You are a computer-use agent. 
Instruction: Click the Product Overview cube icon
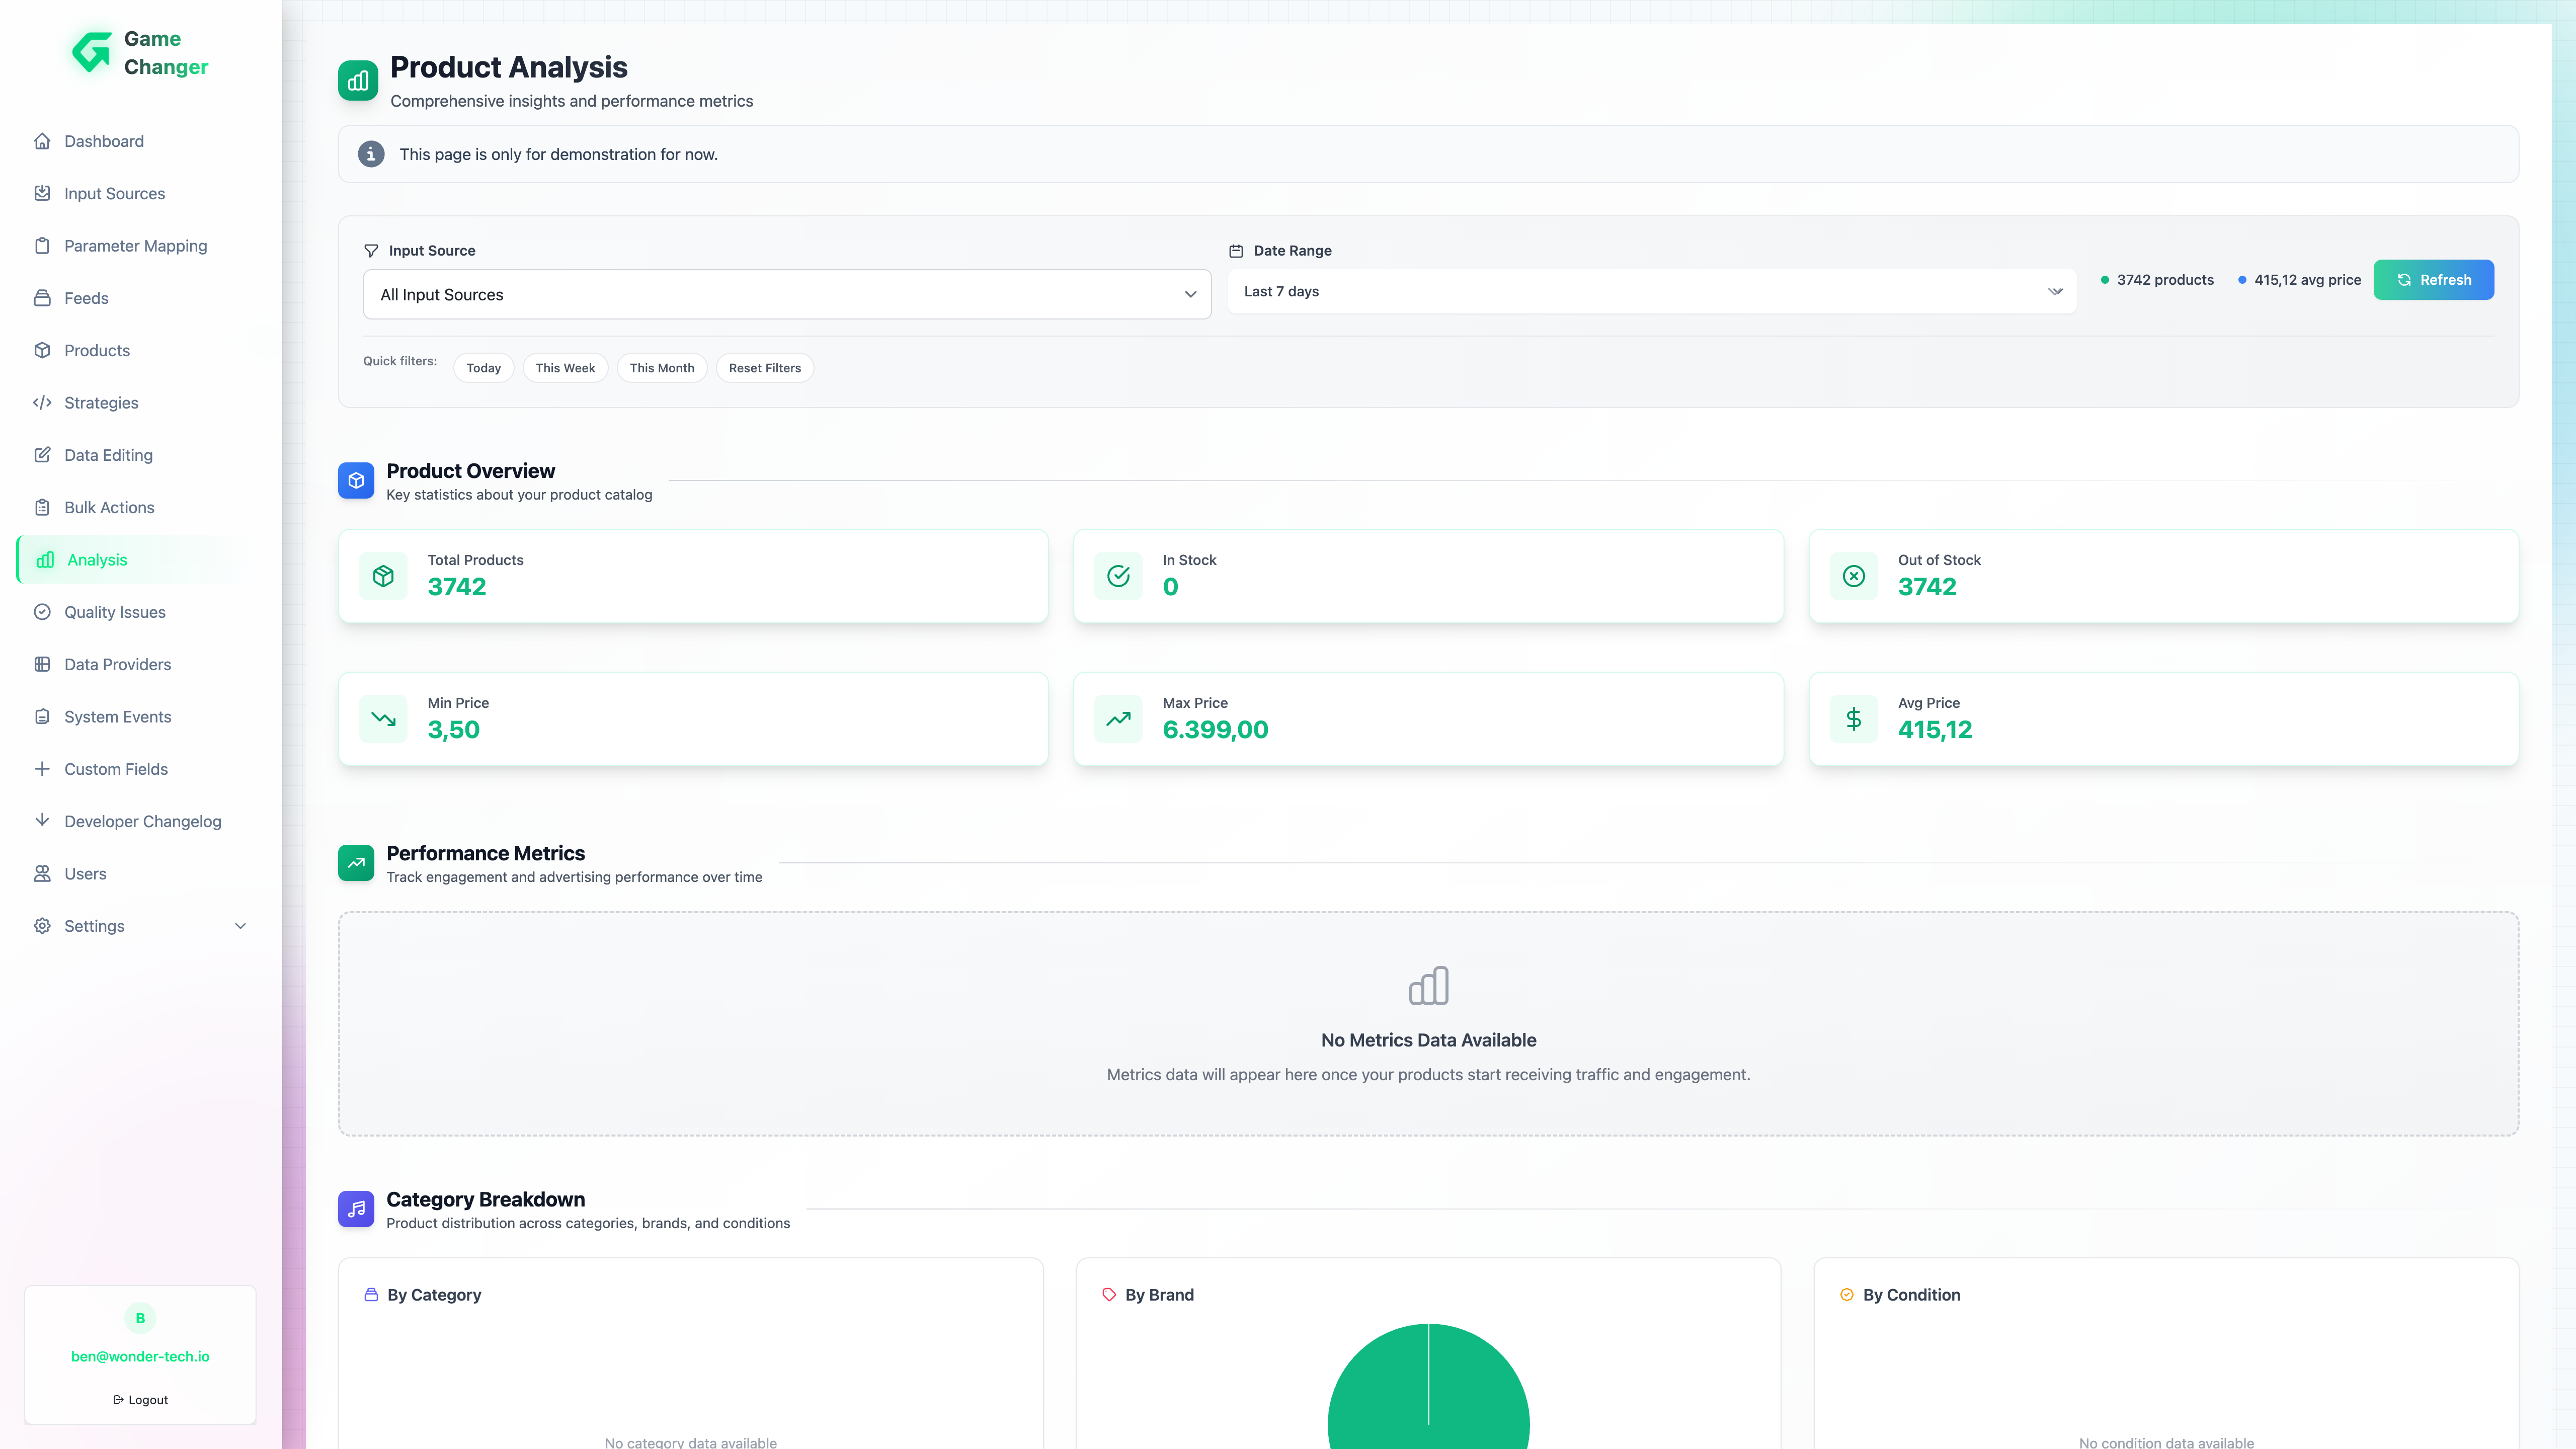coord(356,480)
